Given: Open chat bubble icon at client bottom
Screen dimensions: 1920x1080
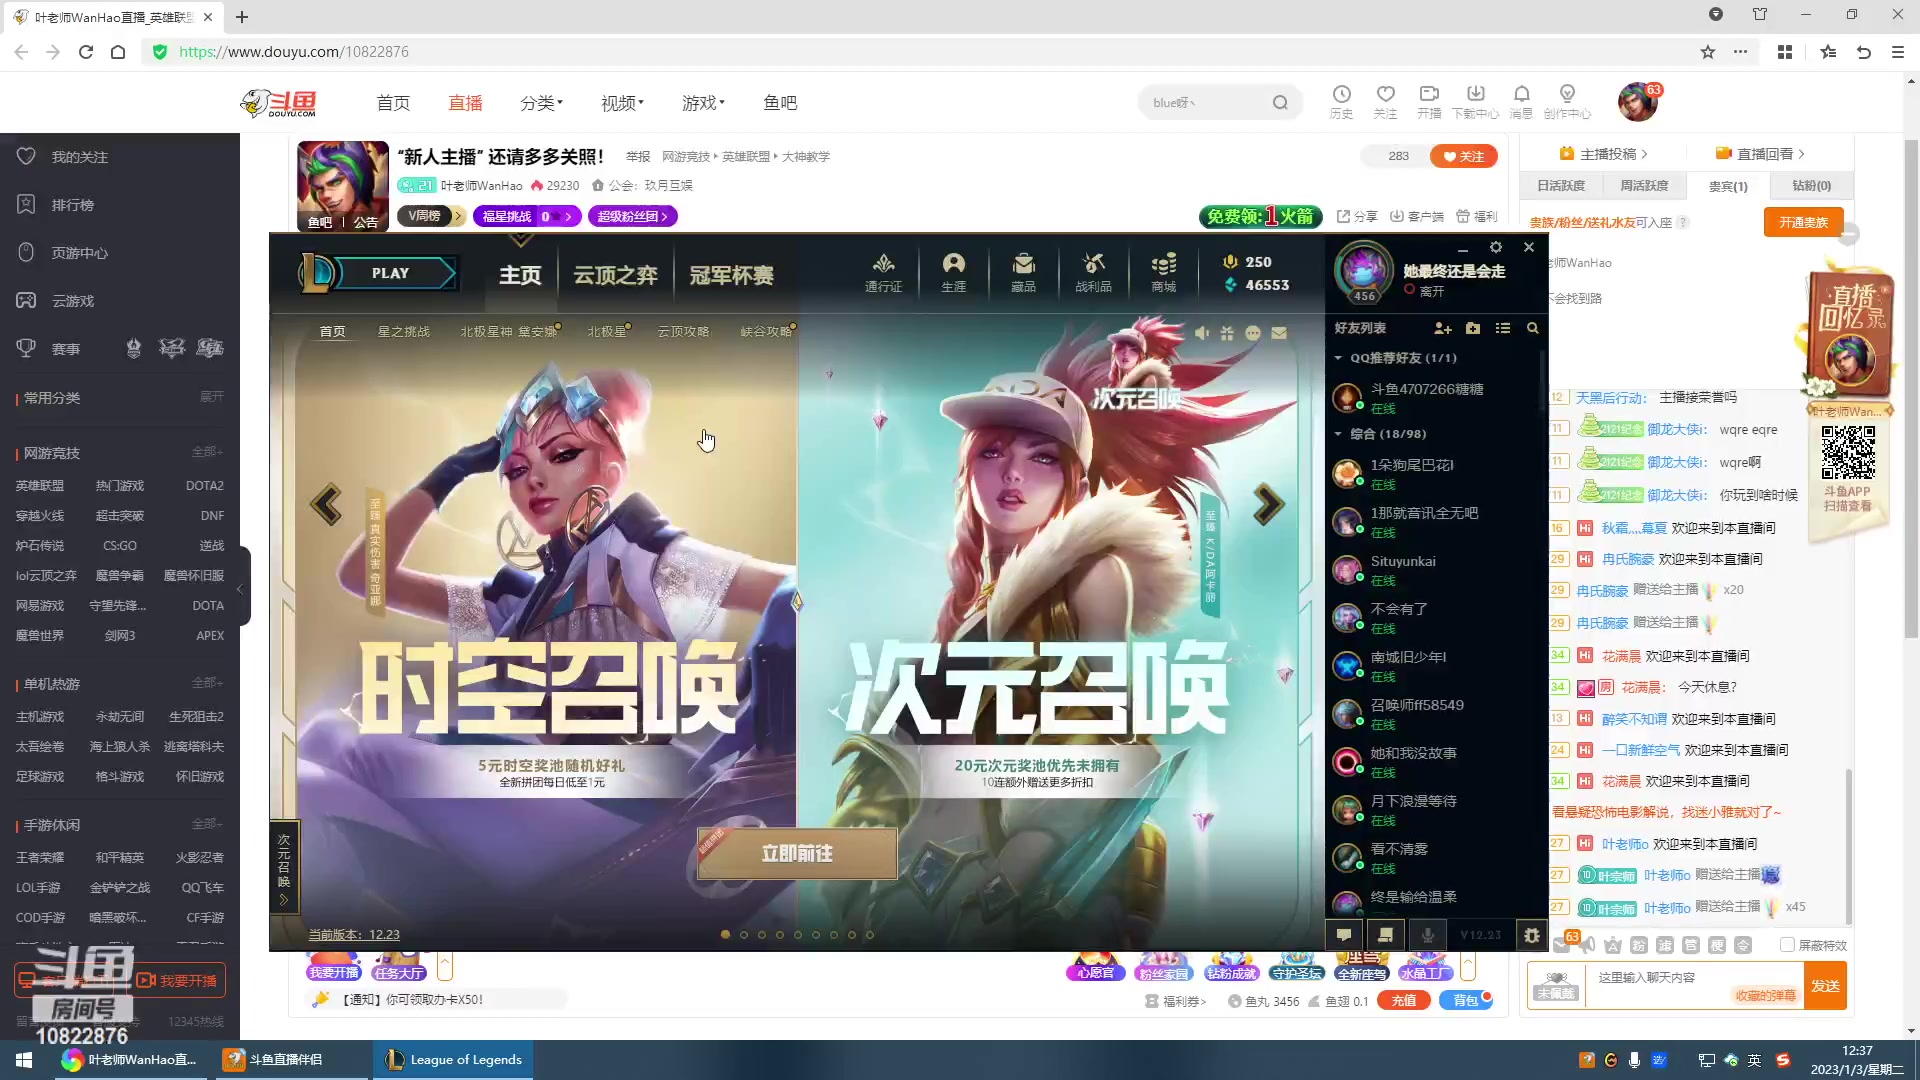Looking at the screenshot, I should coord(1344,935).
